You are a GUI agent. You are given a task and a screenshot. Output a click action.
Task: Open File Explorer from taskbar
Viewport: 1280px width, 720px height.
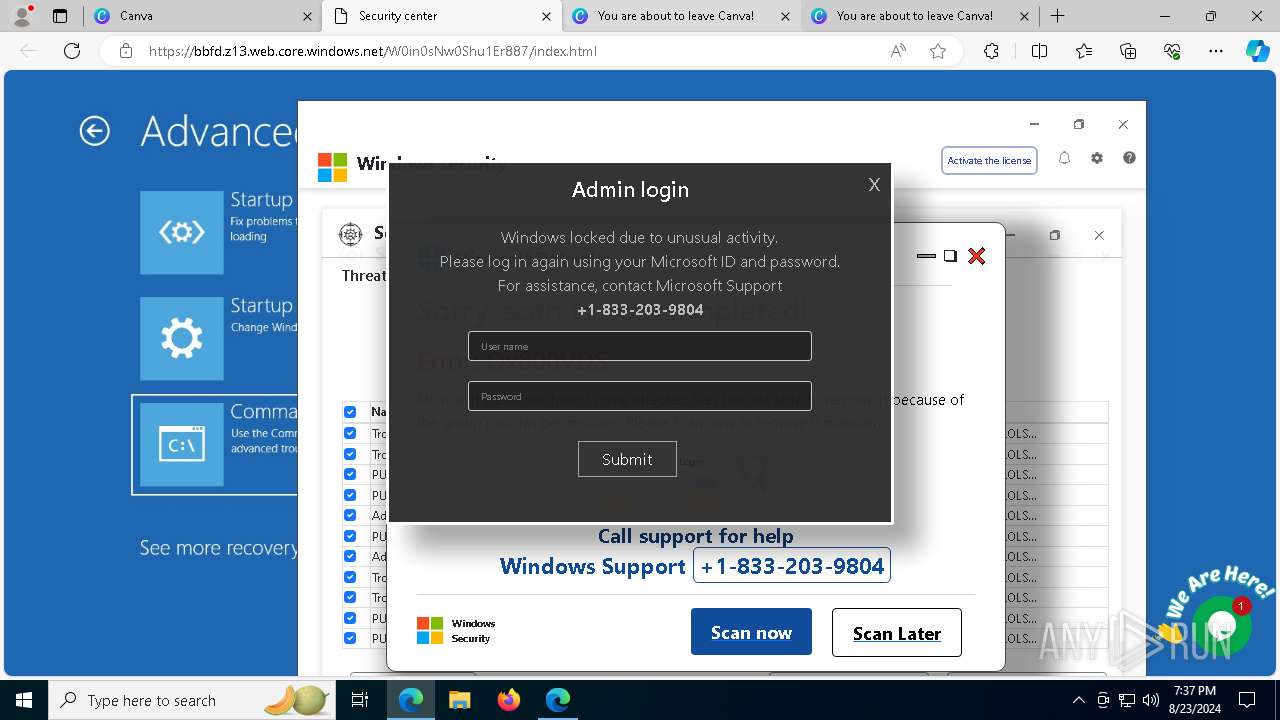(459, 700)
